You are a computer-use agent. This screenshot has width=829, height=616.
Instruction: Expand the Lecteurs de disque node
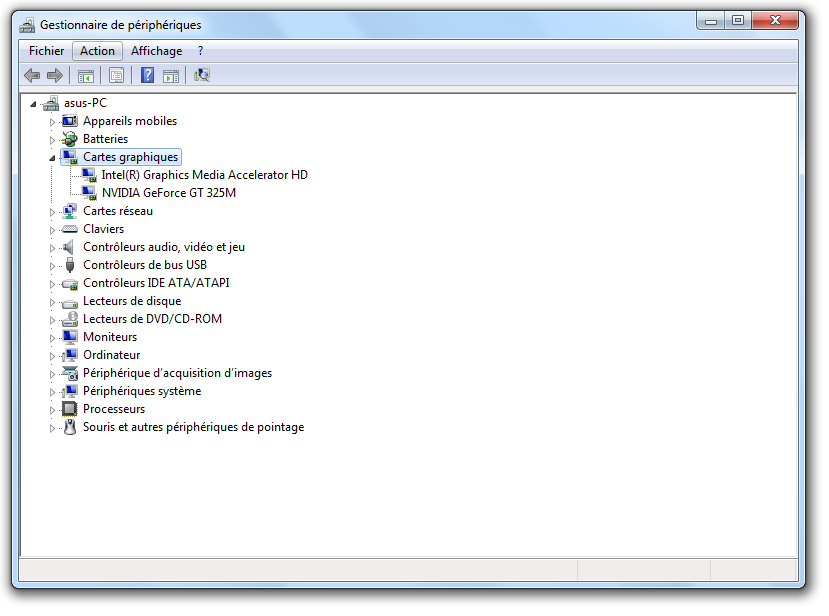point(52,302)
